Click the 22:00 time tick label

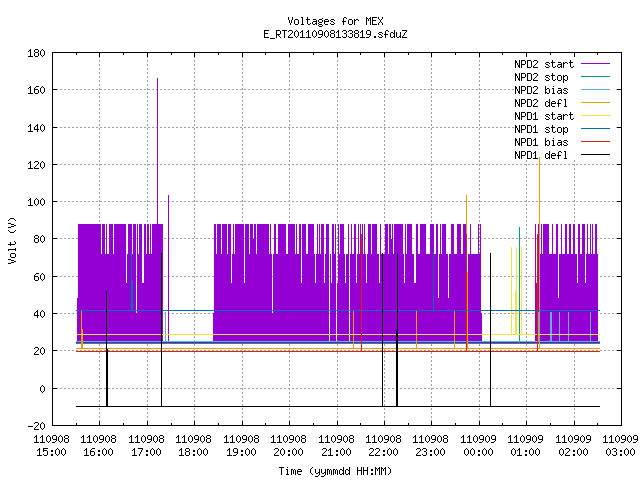pos(383,452)
